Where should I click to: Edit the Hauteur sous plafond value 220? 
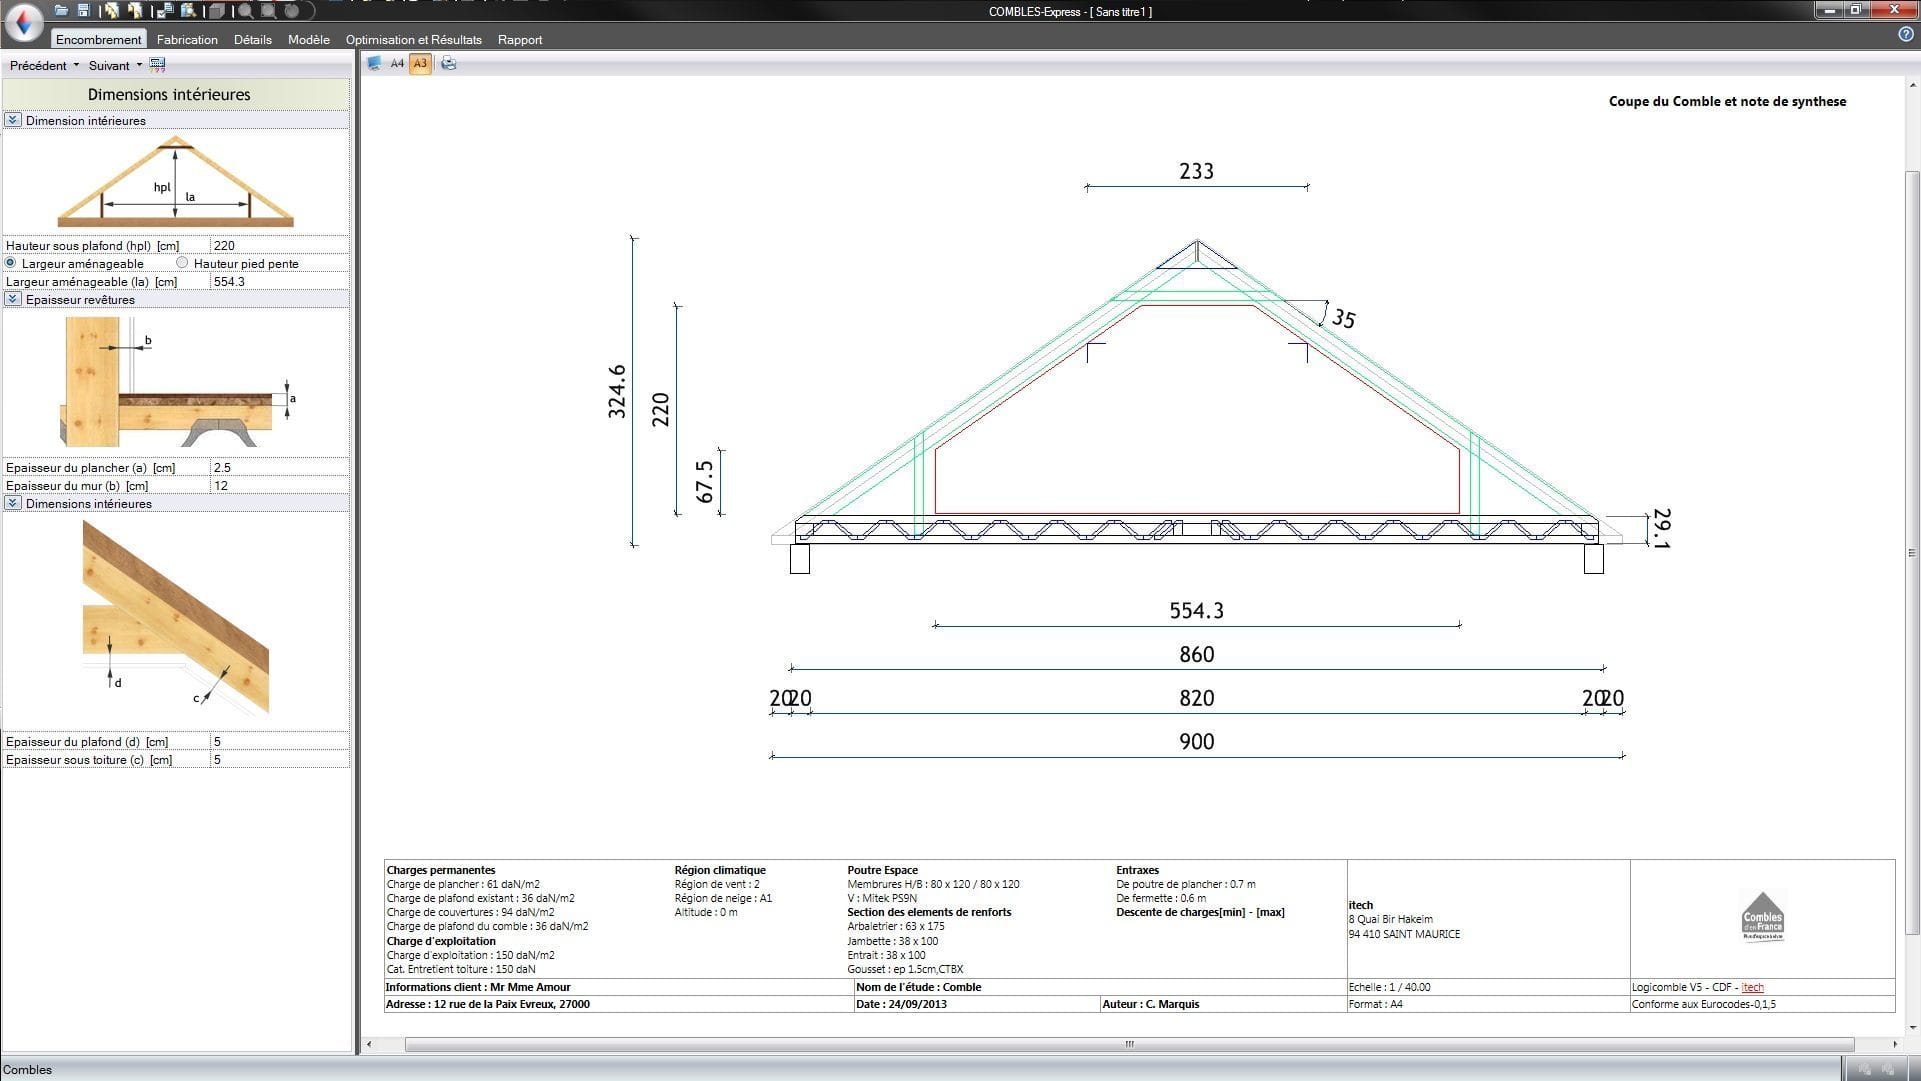coord(279,245)
